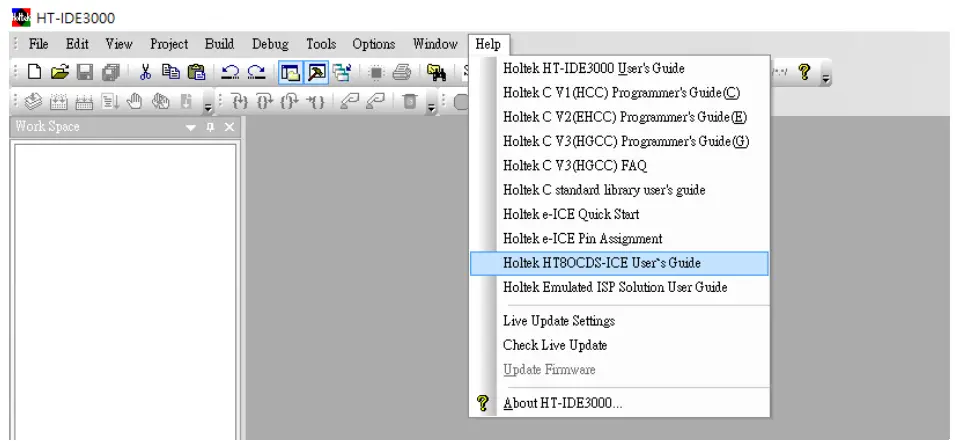The image size is (955, 446).
Task: Click the Build stacked layers icon
Action: point(33,102)
